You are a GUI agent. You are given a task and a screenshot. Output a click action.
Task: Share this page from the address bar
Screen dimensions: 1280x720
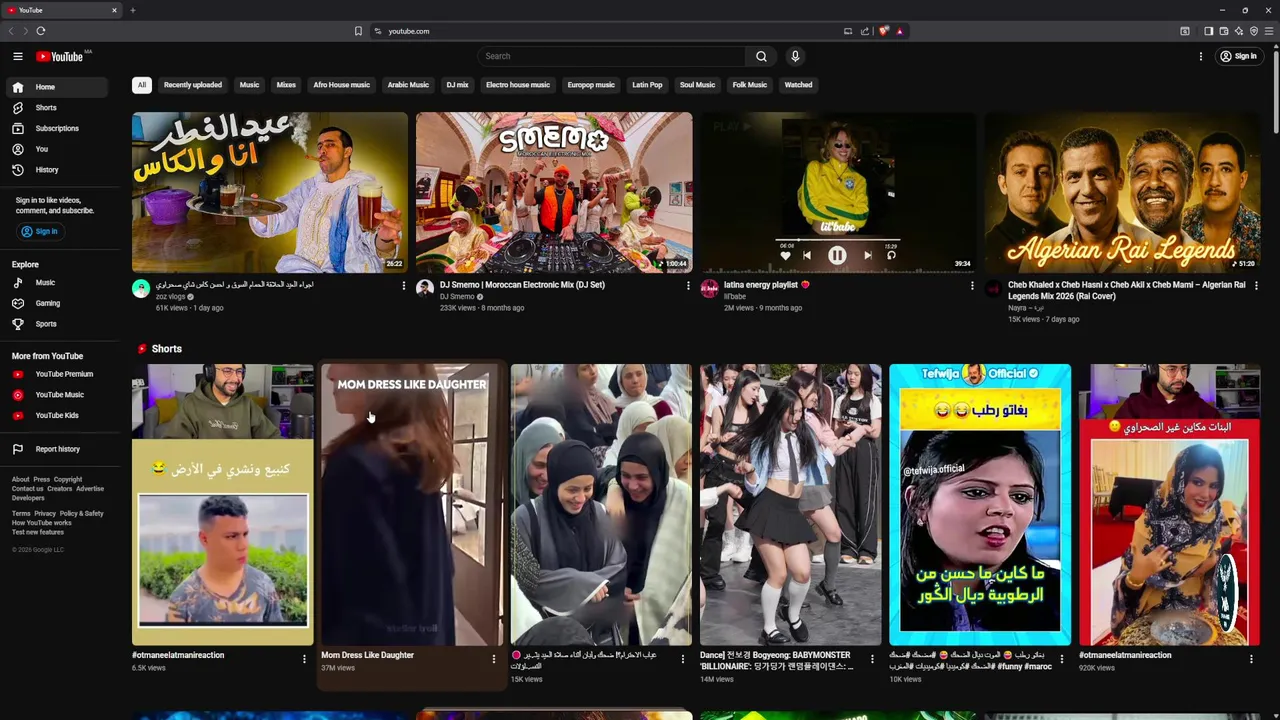pos(865,31)
